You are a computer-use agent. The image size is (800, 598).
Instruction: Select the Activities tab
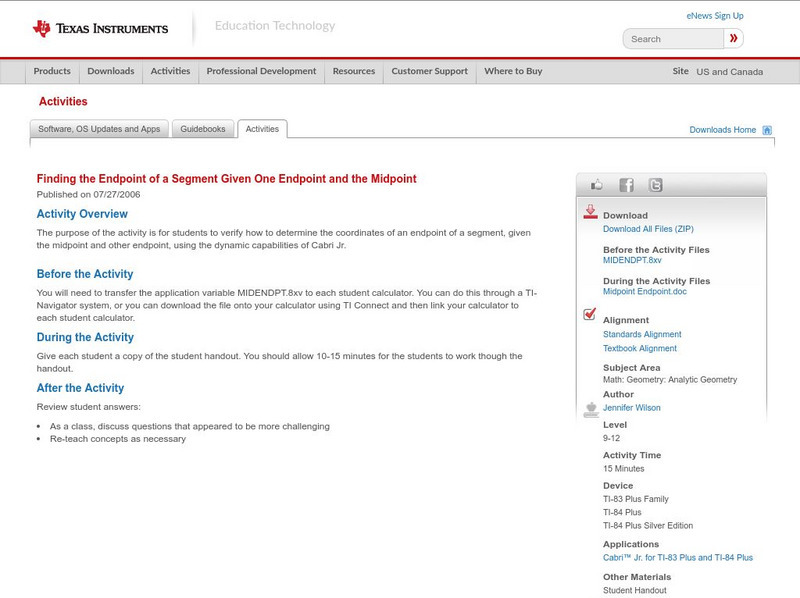262,129
